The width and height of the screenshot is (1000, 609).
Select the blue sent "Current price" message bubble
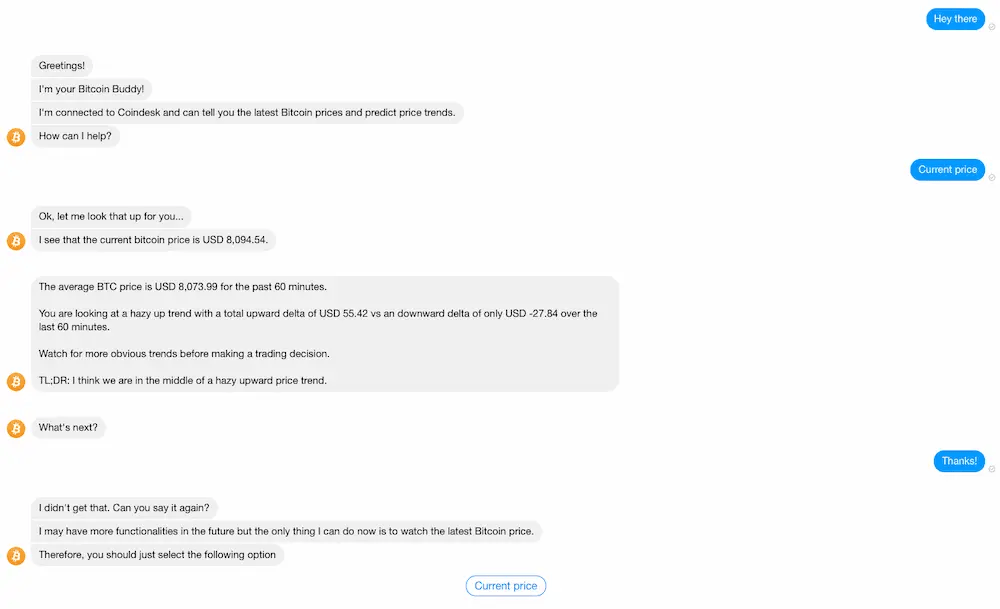tap(947, 170)
